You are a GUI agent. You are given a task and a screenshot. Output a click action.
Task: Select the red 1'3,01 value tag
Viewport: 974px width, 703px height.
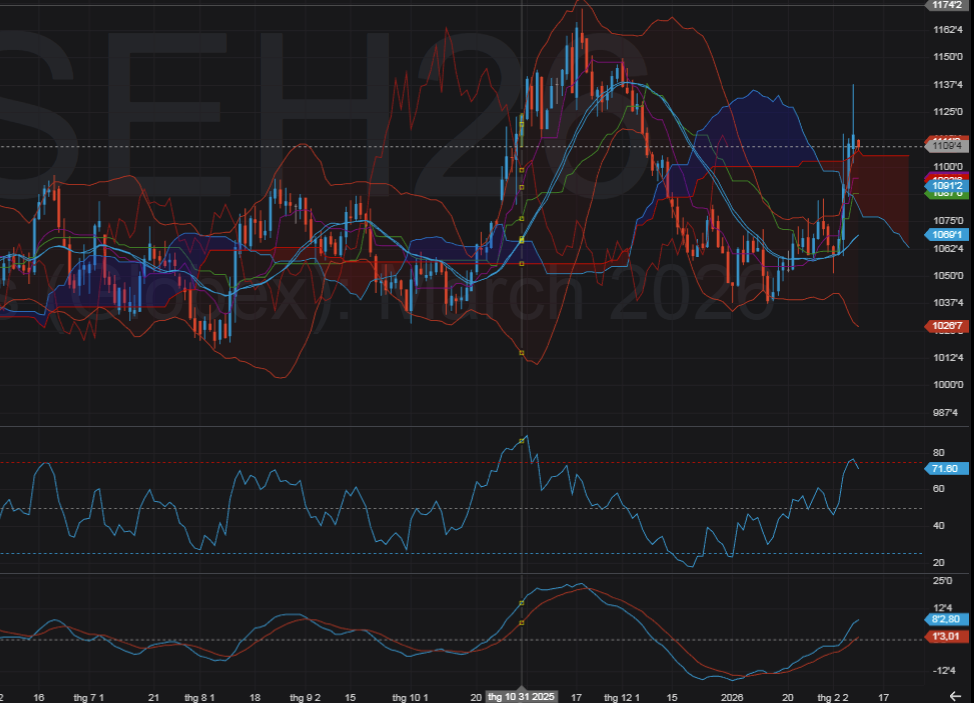[946, 635]
